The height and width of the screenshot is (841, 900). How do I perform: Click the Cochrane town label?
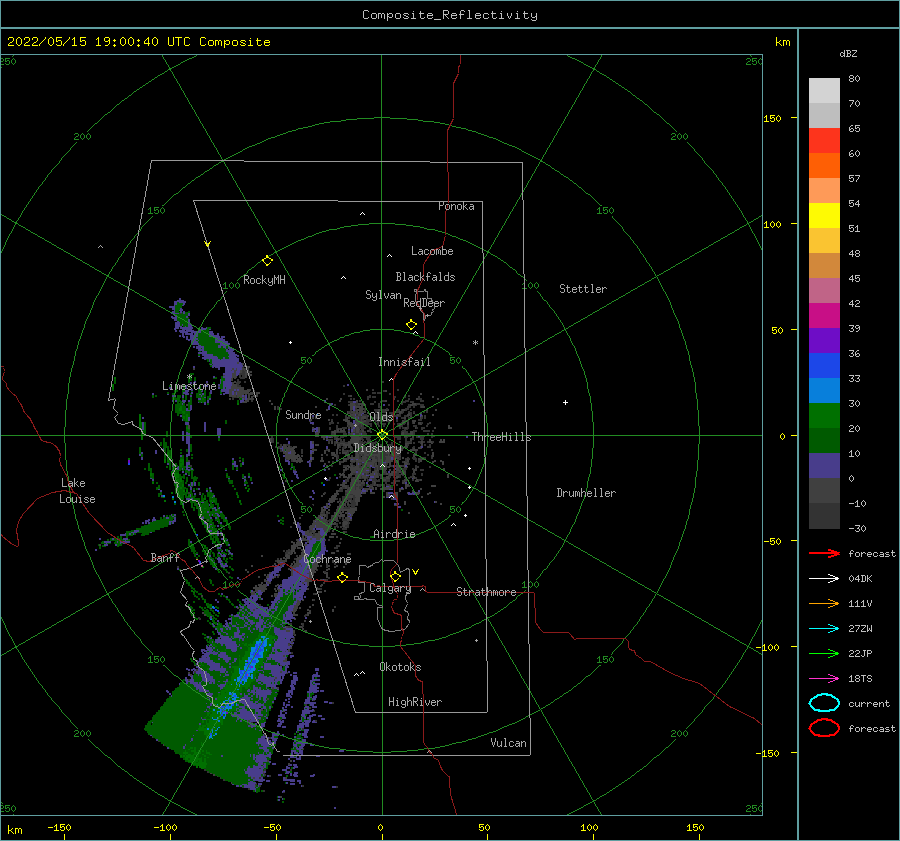pos(327,559)
